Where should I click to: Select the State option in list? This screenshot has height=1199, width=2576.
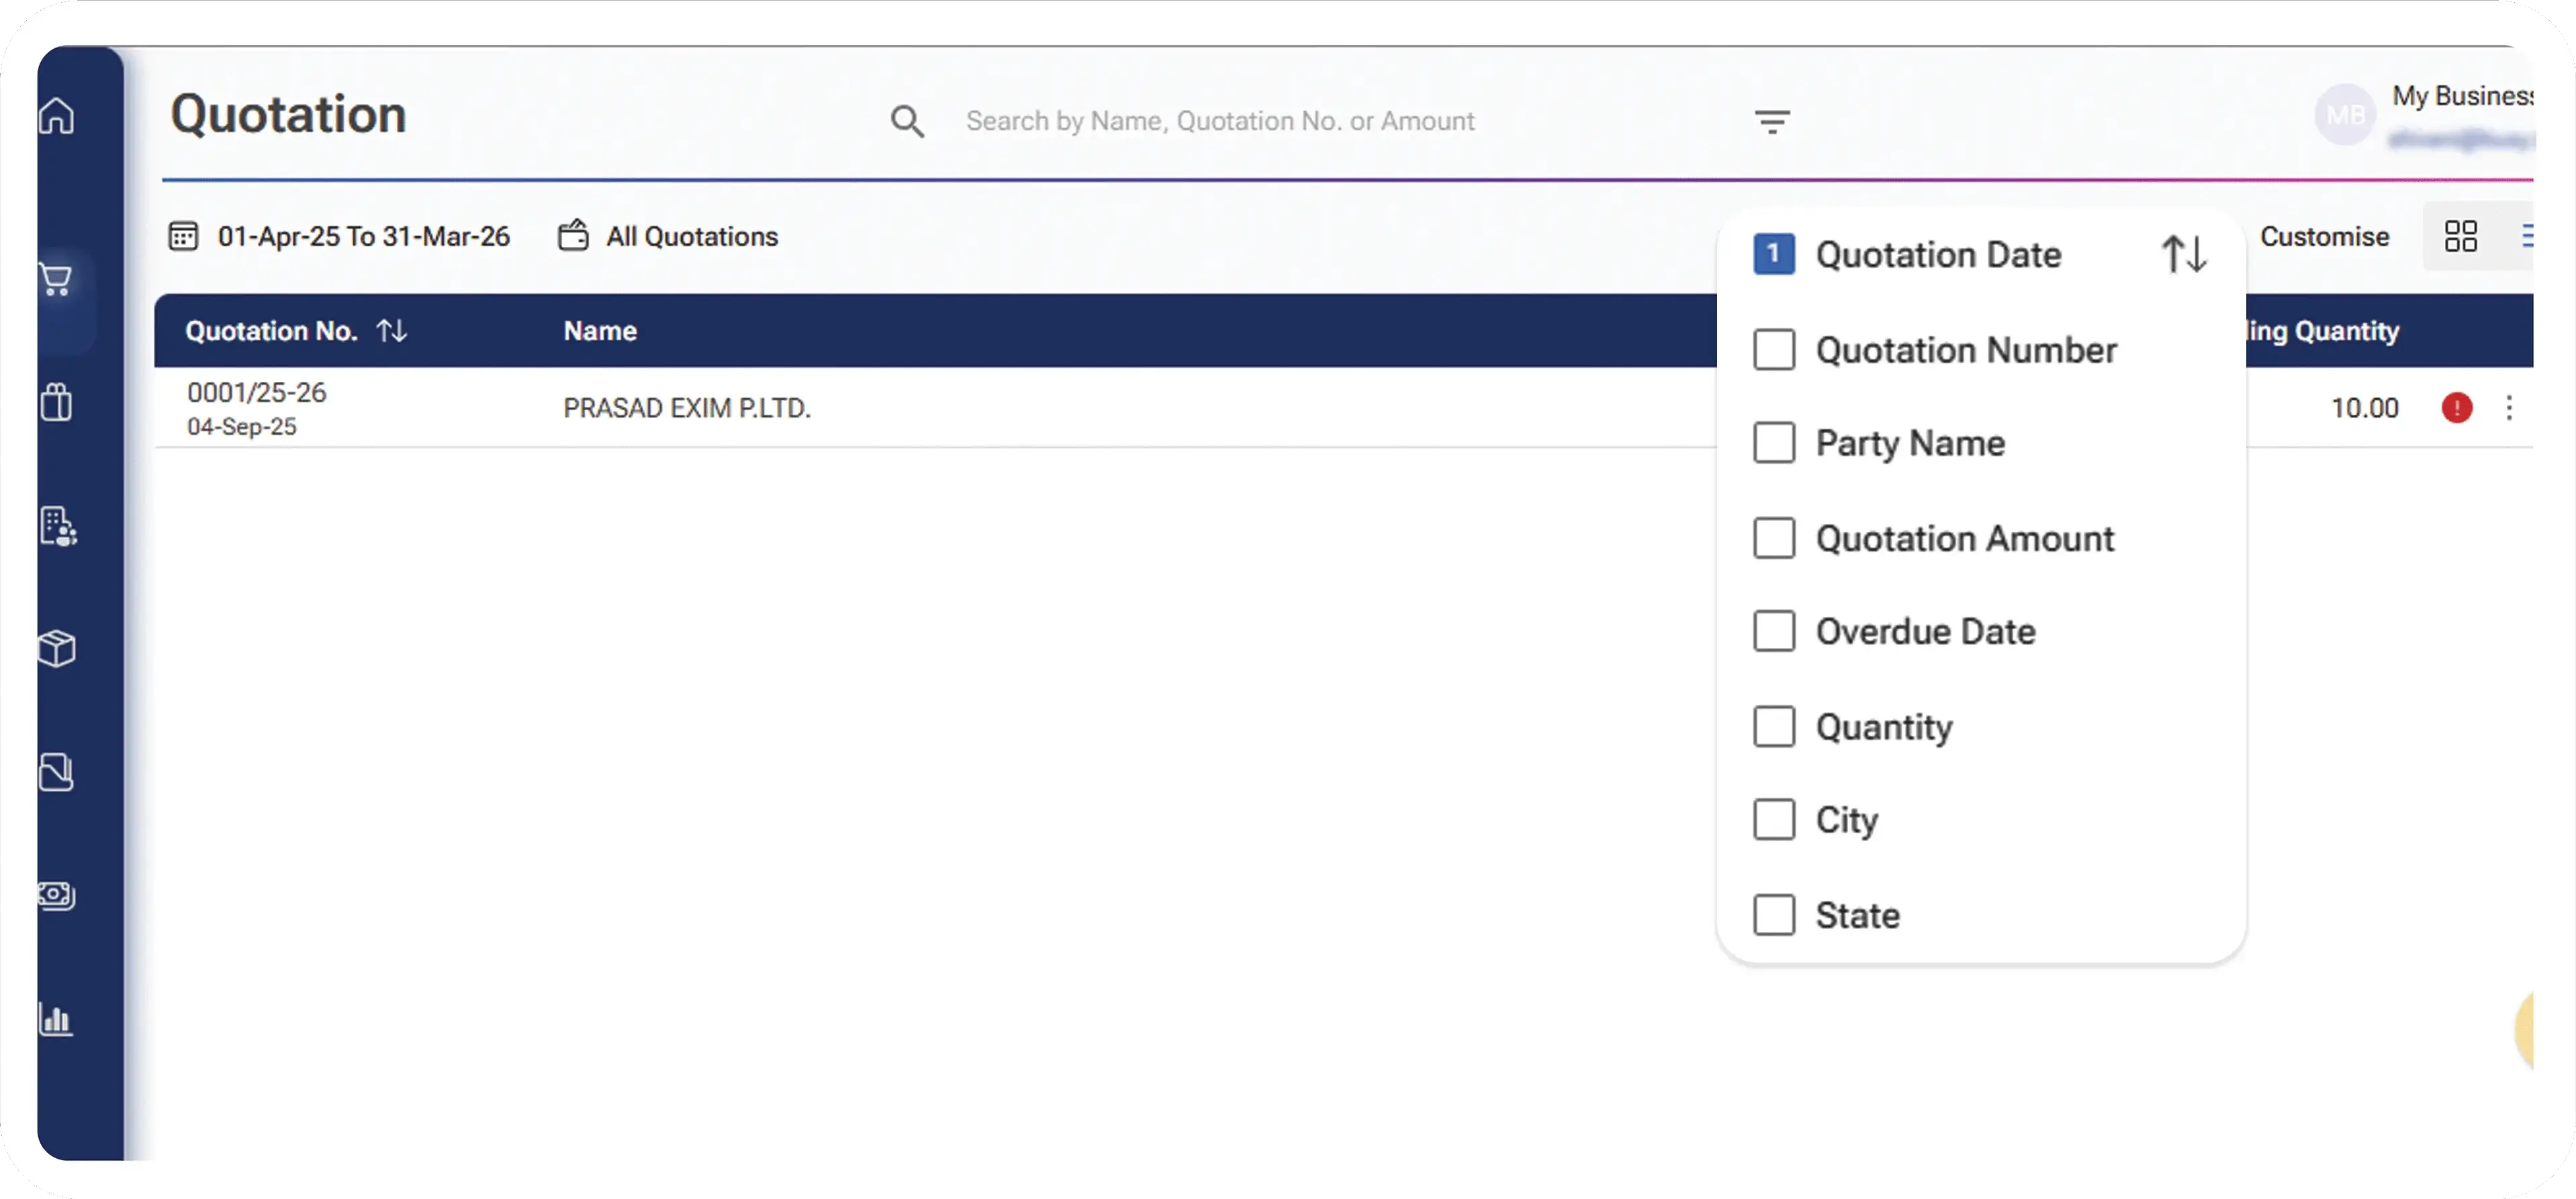pyautogui.click(x=1856, y=915)
